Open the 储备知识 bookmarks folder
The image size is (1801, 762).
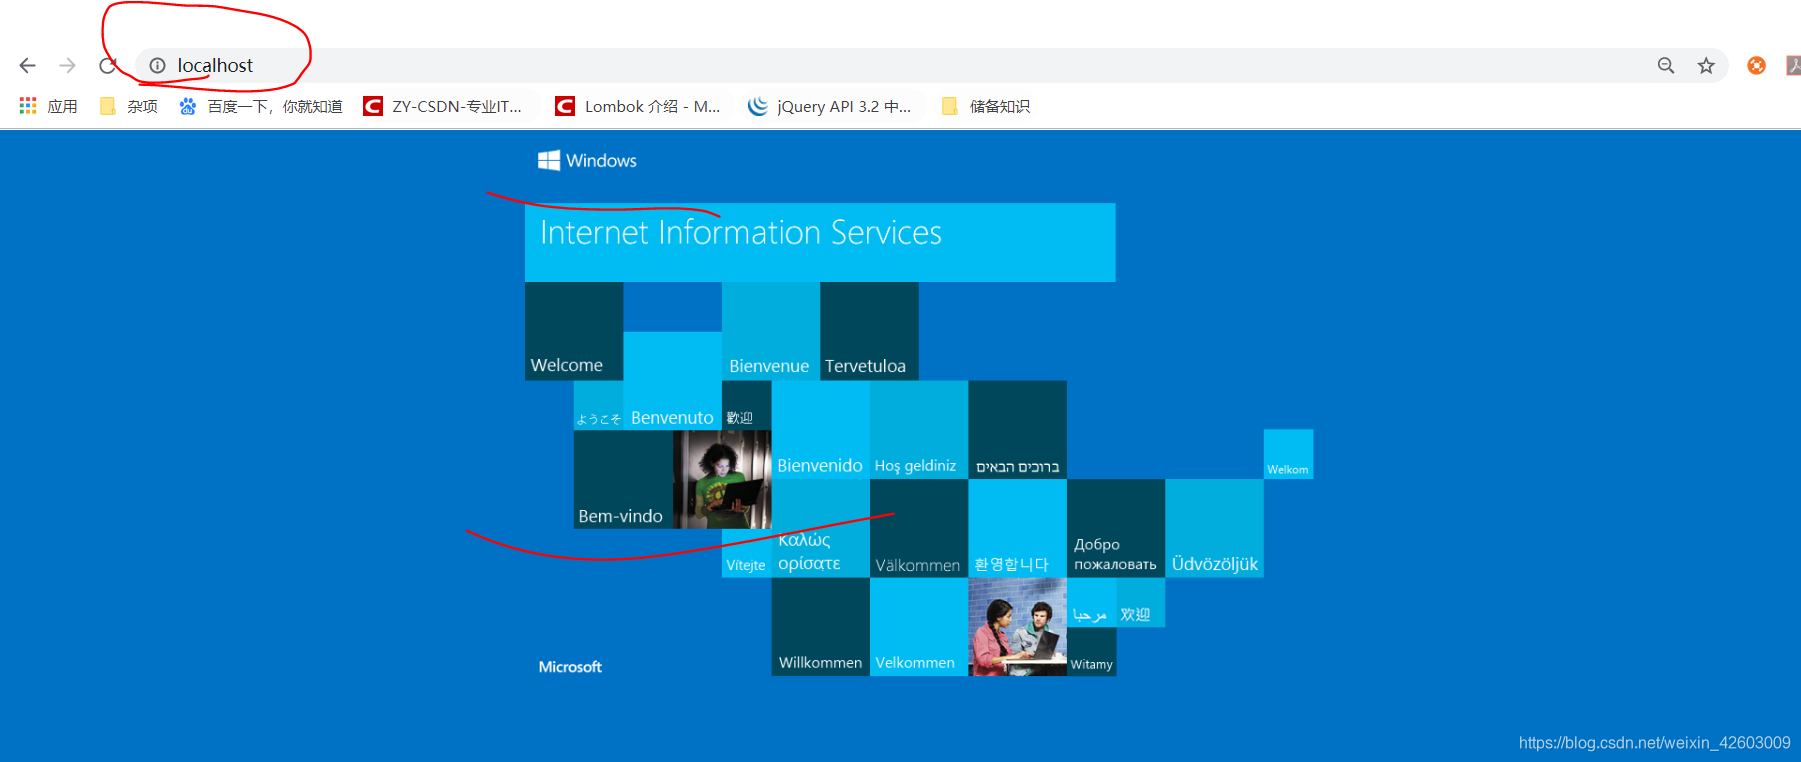(x=985, y=106)
